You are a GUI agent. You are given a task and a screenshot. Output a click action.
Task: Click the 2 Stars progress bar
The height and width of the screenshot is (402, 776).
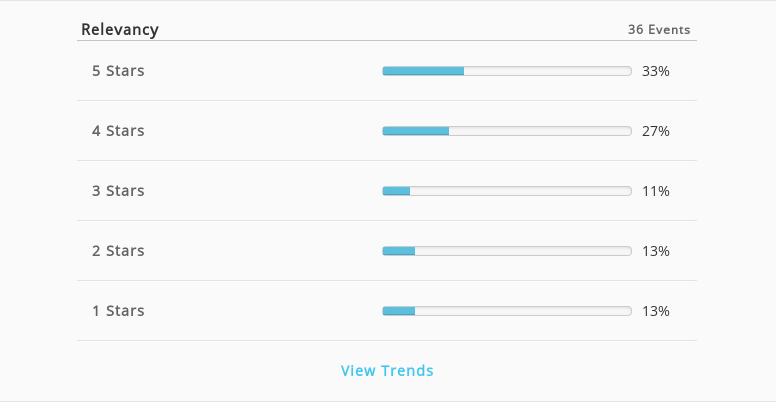507,251
